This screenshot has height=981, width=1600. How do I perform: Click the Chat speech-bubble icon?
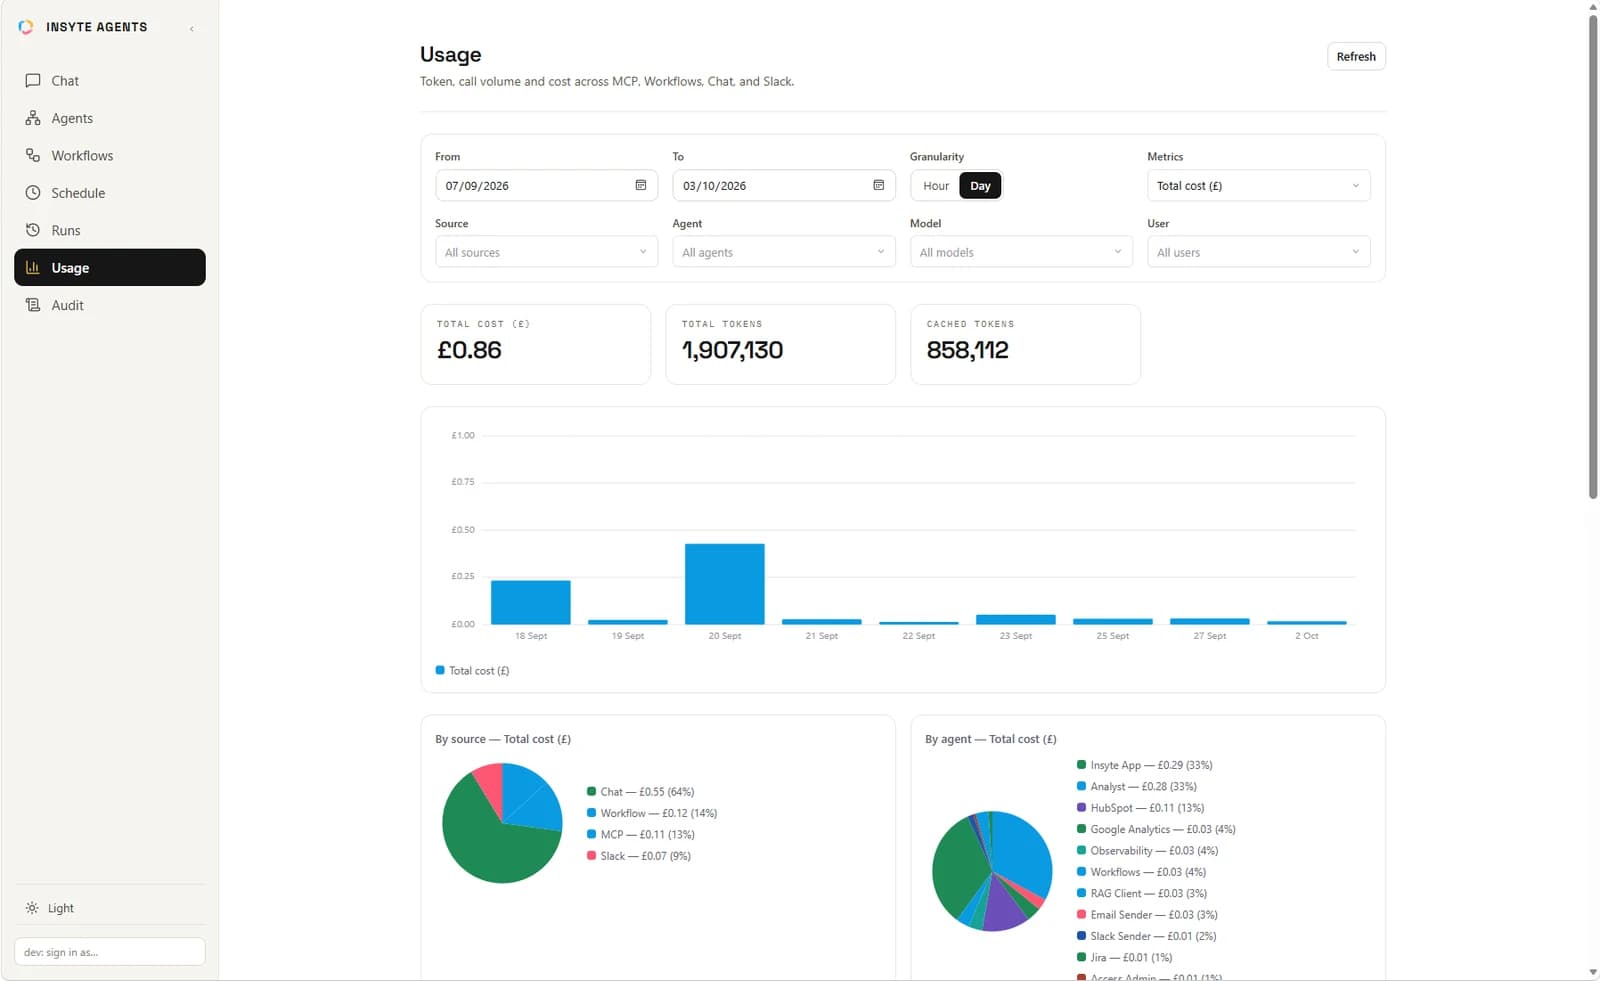[x=33, y=80]
